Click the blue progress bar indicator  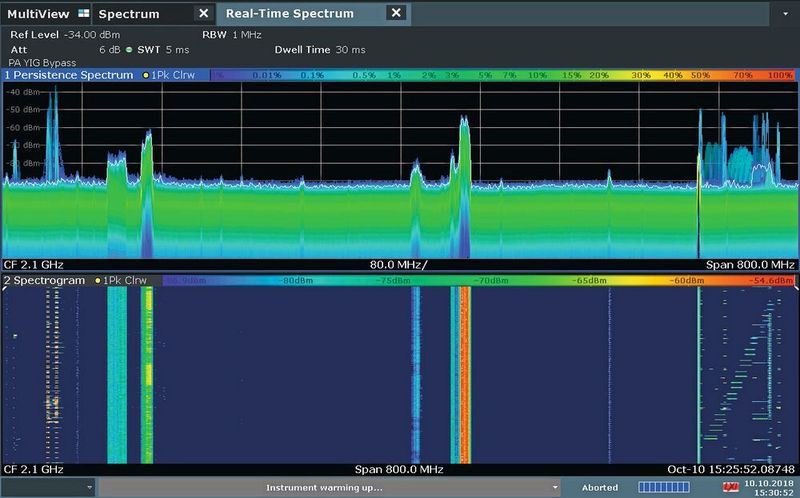(664, 487)
